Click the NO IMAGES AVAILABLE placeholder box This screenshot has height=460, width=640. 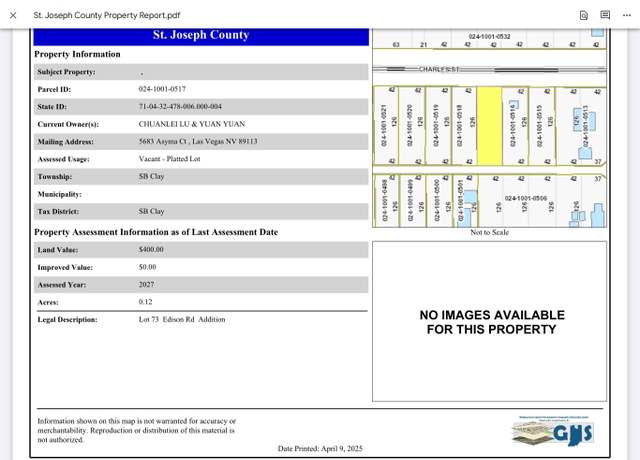[489, 322]
